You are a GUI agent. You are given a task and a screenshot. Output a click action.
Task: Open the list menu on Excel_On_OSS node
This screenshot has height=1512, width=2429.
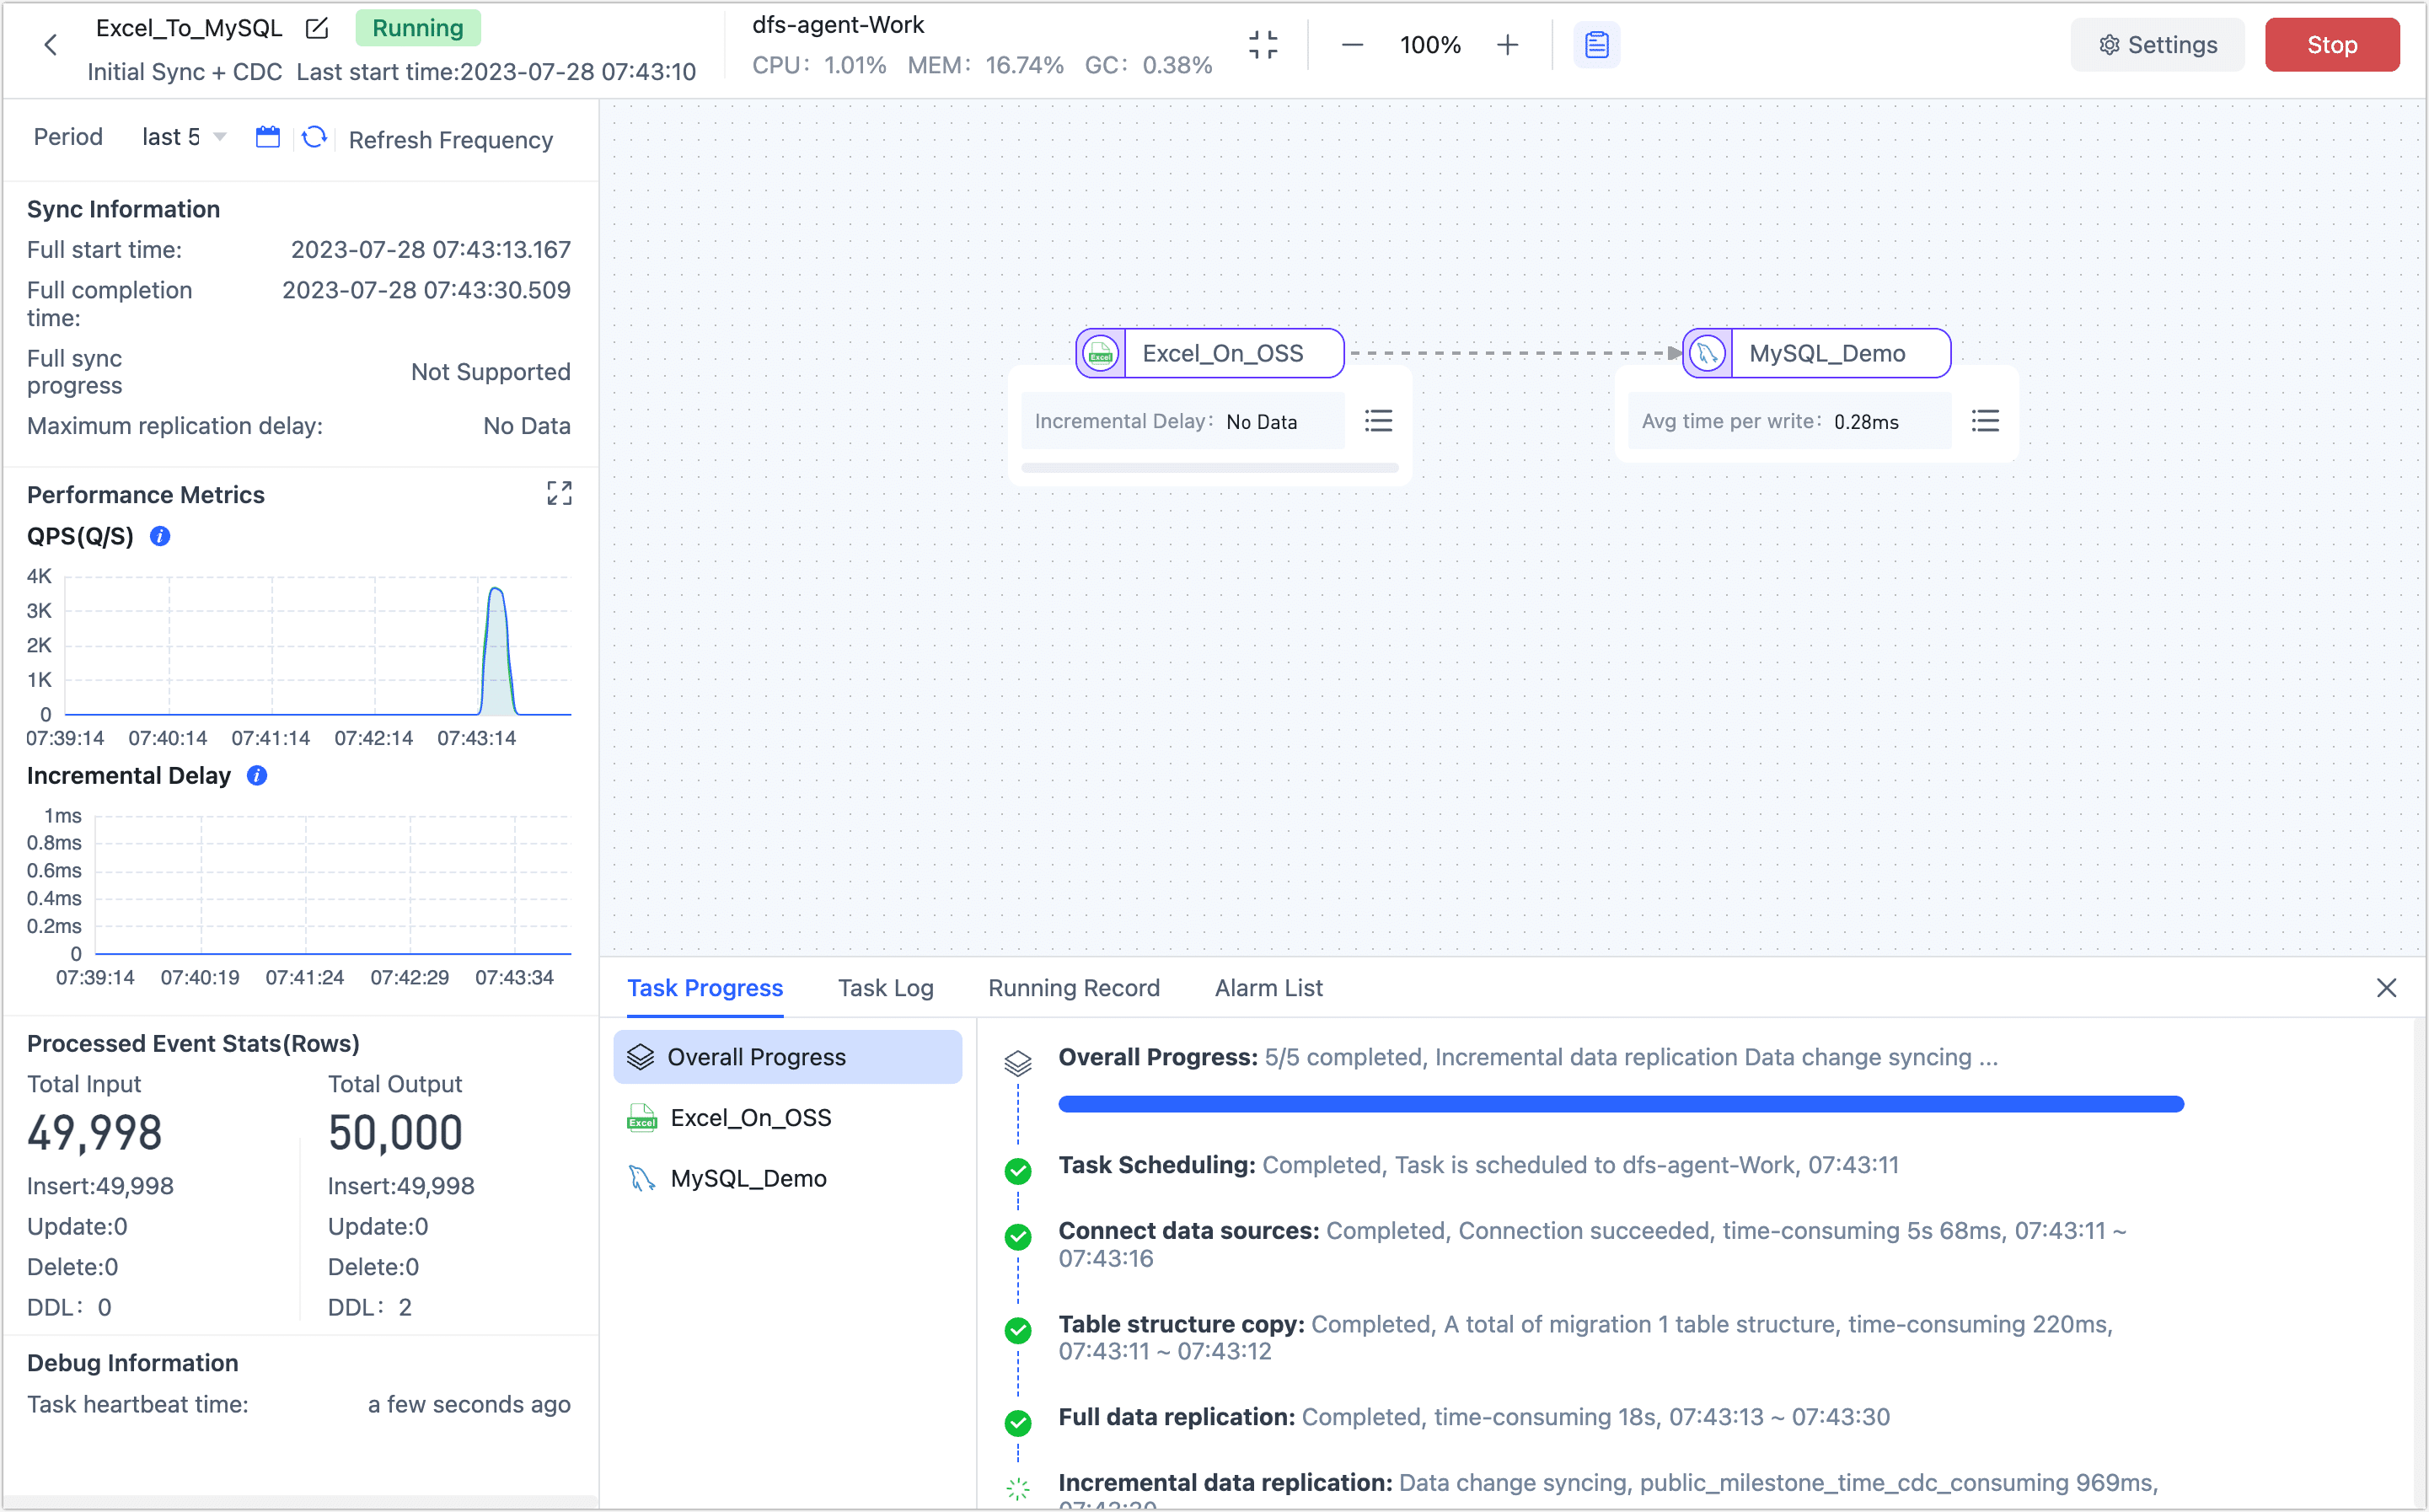[1378, 421]
